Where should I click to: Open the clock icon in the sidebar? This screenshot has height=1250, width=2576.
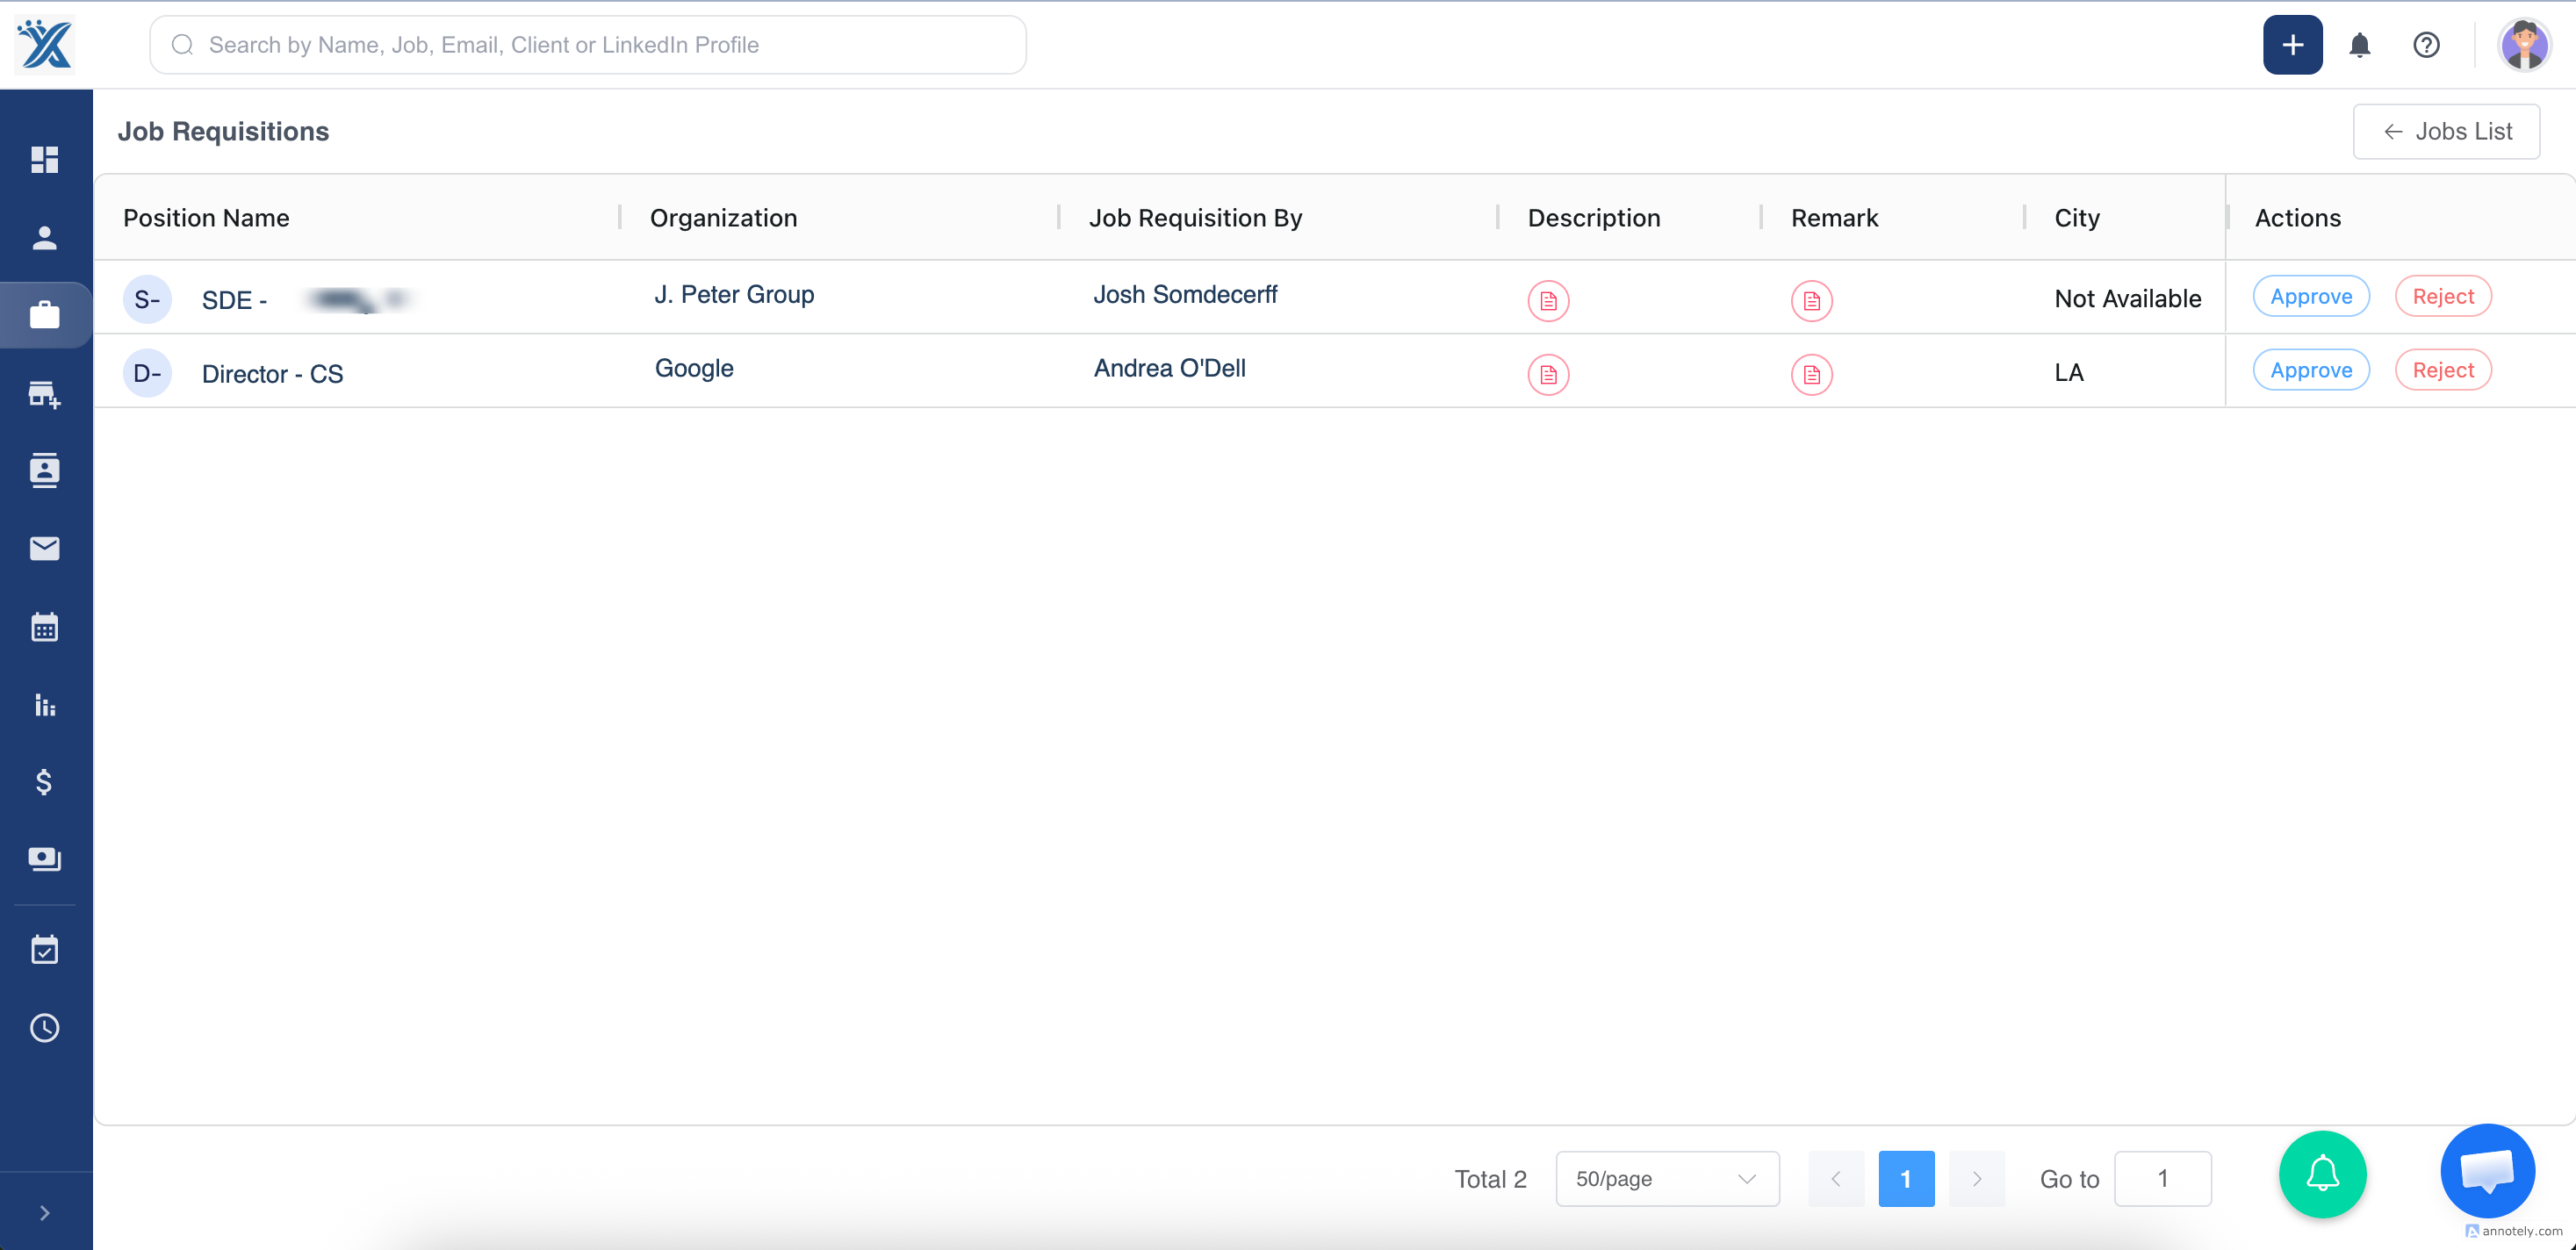click(x=45, y=1028)
